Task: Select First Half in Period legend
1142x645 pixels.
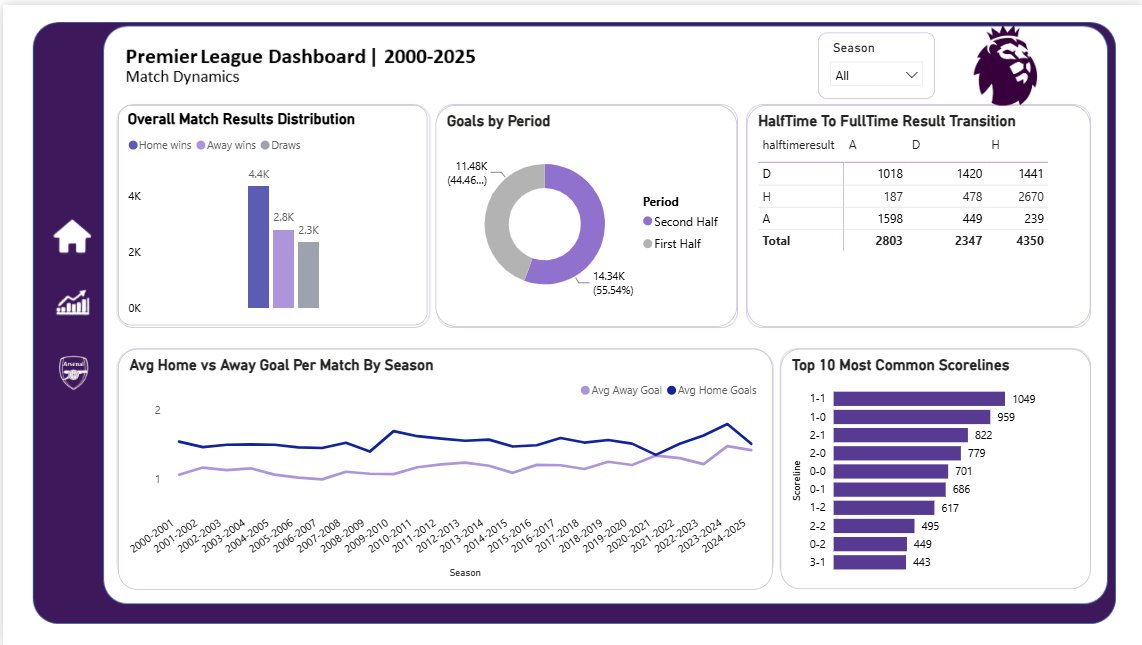Action: [x=672, y=244]
